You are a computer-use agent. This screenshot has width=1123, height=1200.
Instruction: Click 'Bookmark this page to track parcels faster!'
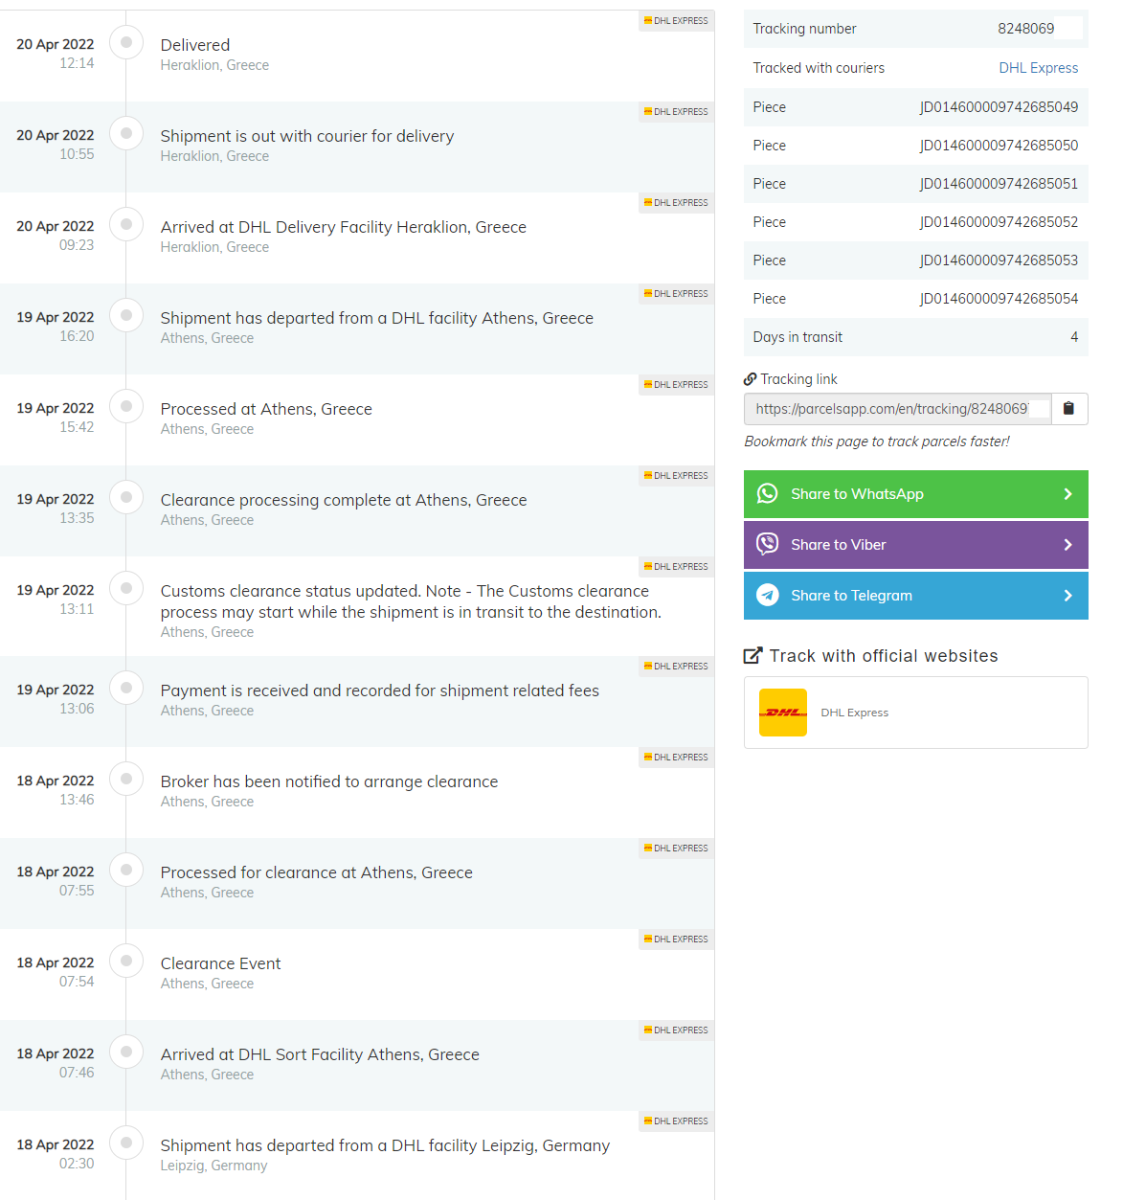[x=877, y=442]
